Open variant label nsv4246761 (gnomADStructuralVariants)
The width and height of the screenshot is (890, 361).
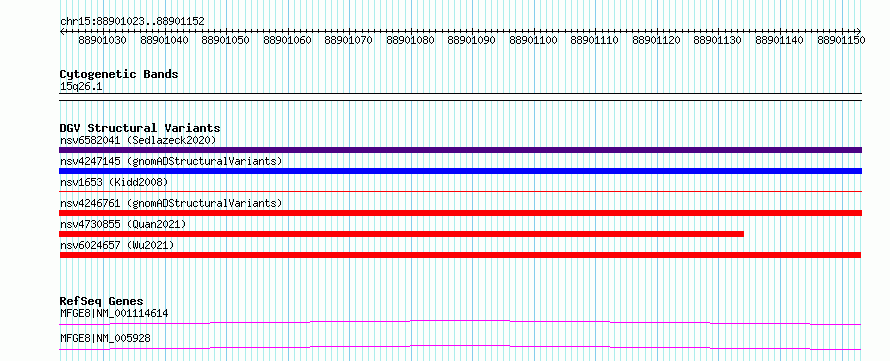[171, 203]
